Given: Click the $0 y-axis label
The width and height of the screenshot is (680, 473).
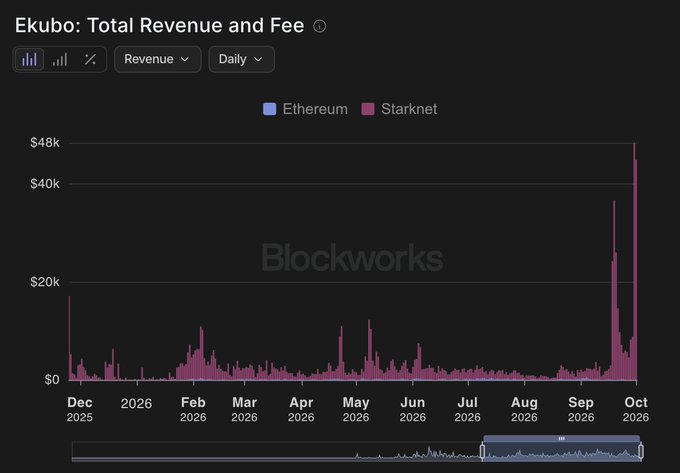Looking at the screenshot, I should [52, 380].
